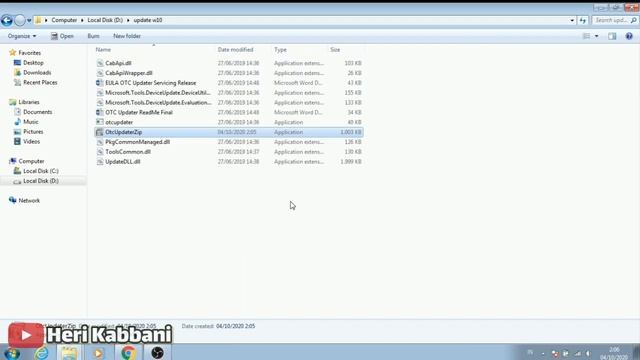Select the OtcUpdaterZip application icon
The image size is (640, 360).
[99, 132]
